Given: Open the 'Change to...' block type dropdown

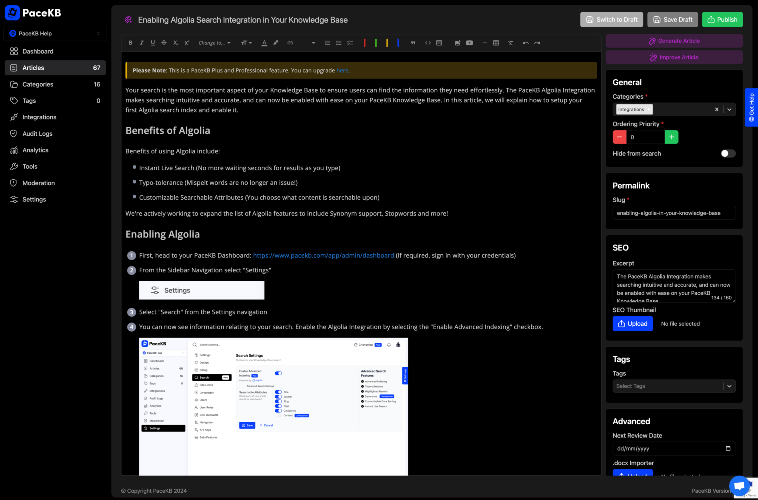Looking at the screenshot, I should [x=214, y=43].
